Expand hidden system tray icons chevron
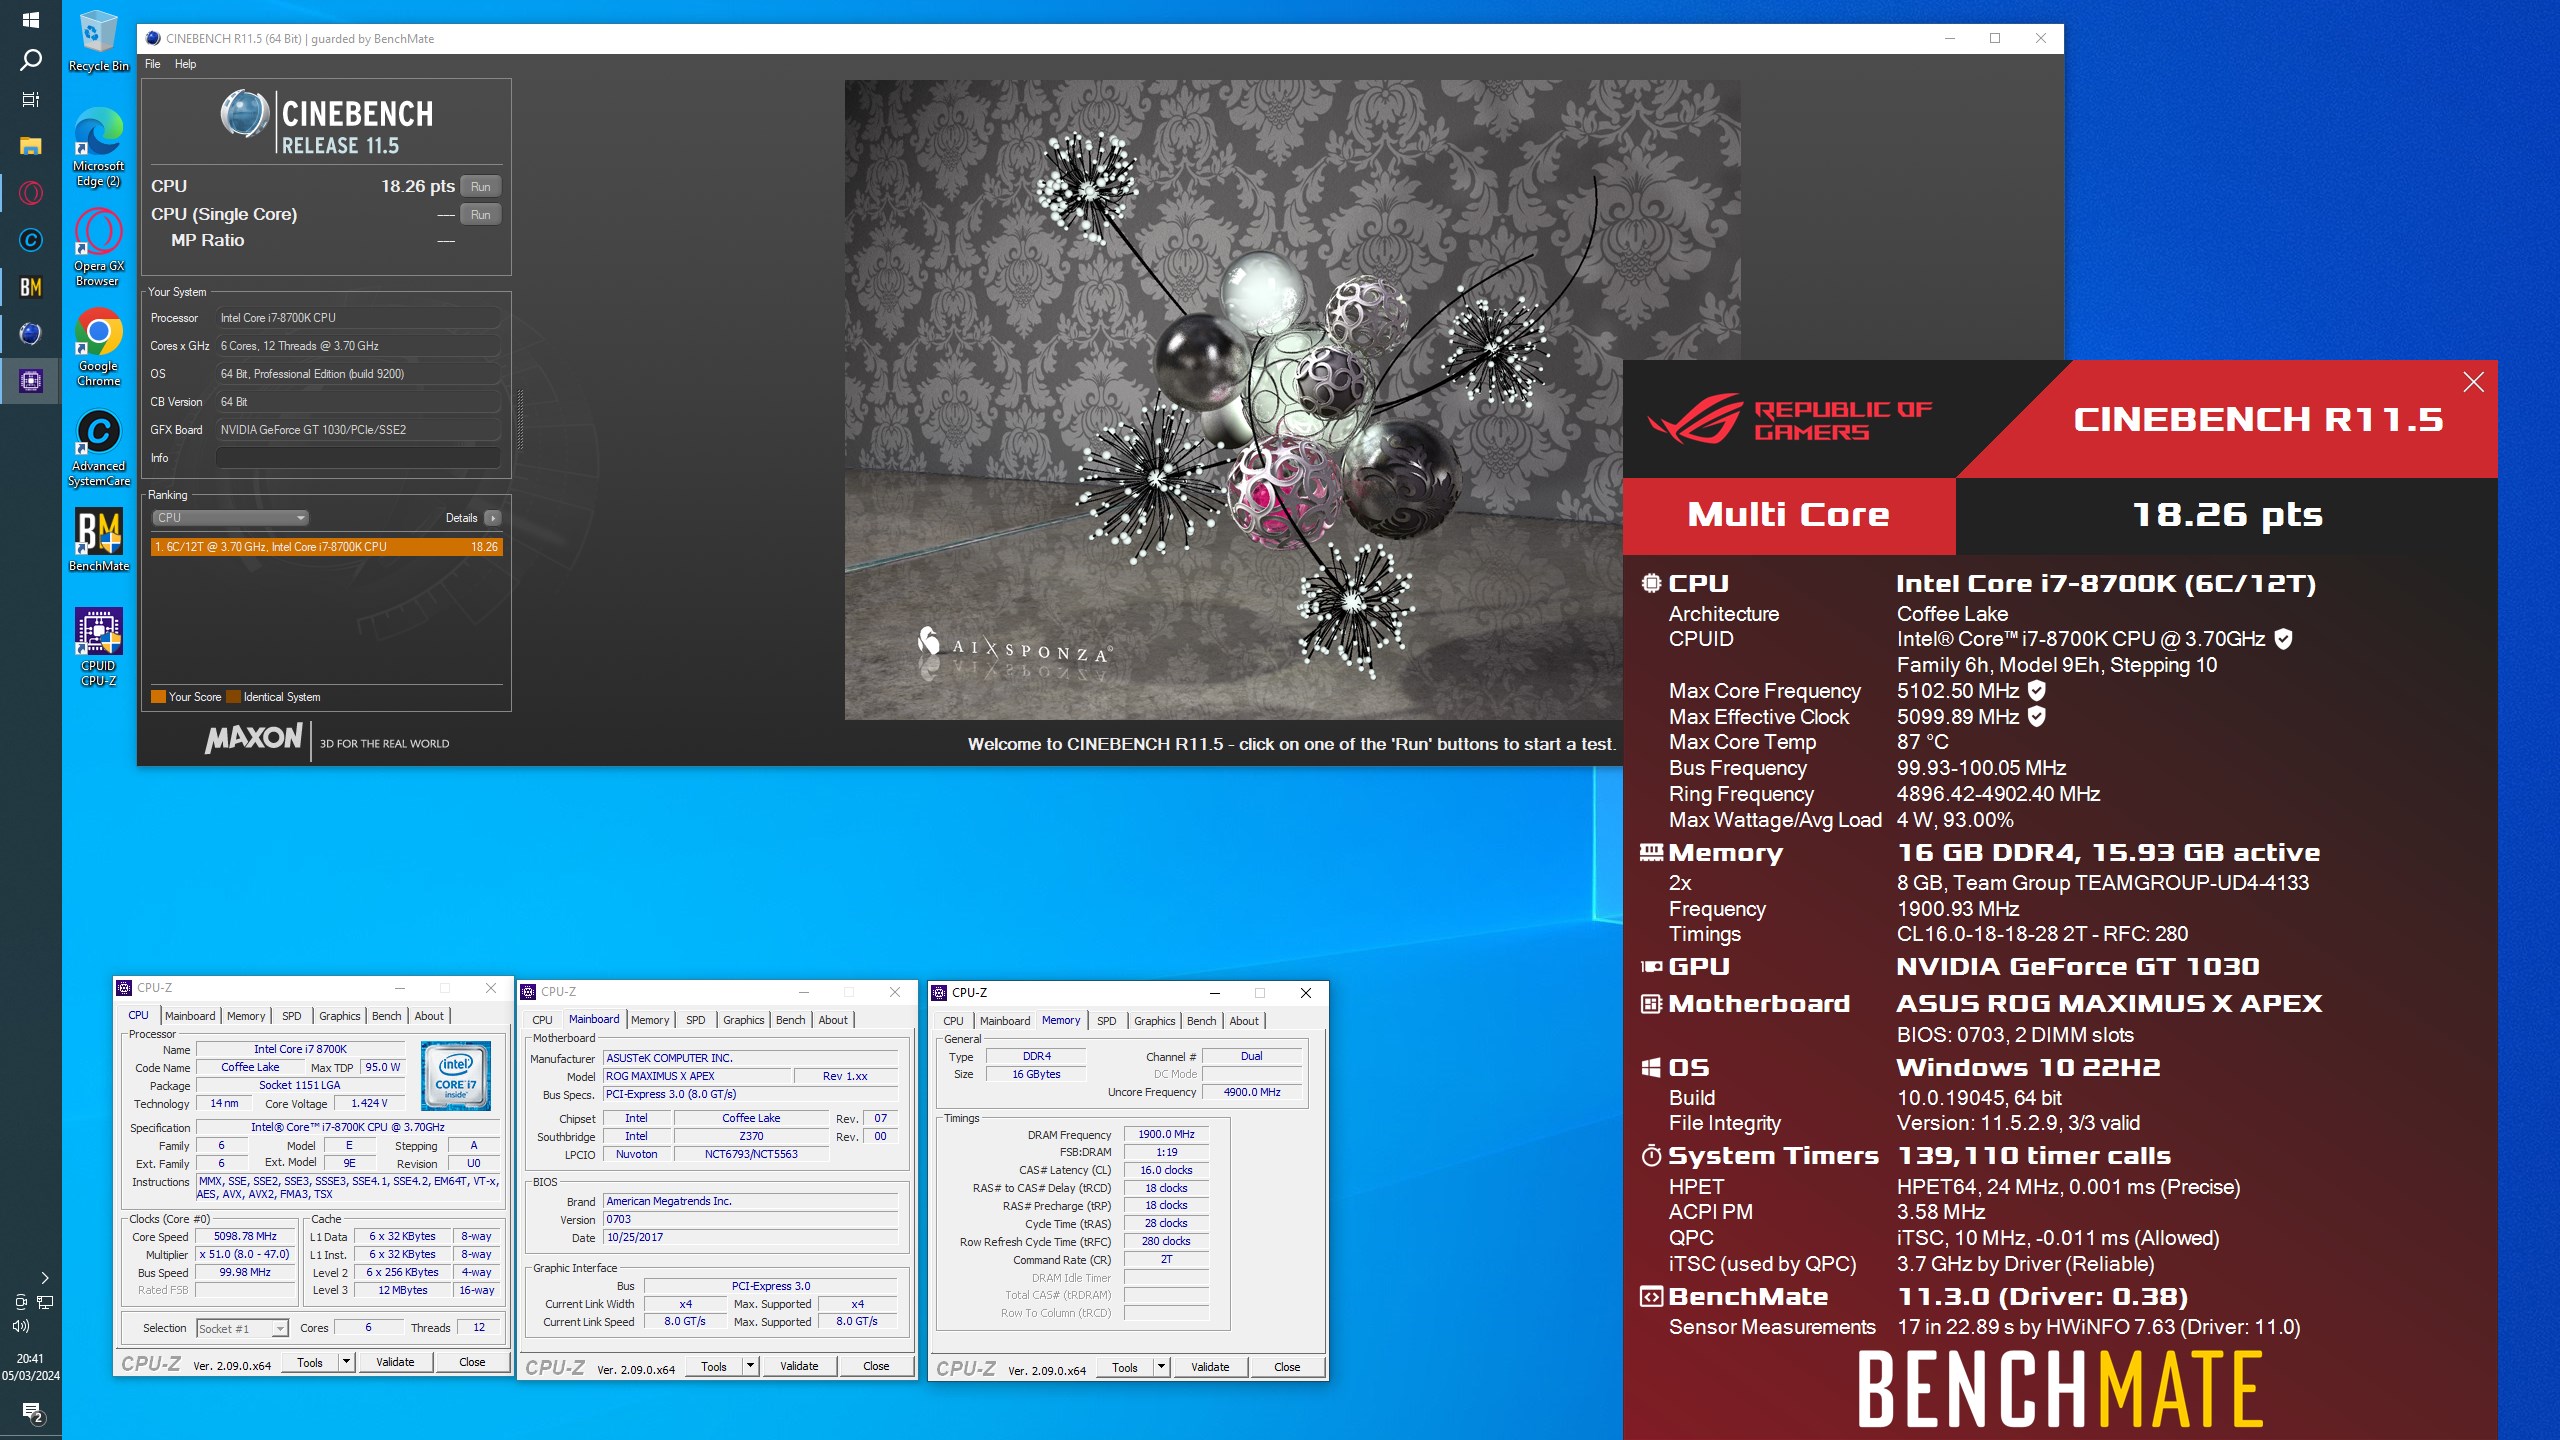The height and width of the screenshot is (1440, 2560). (44, 1278)
